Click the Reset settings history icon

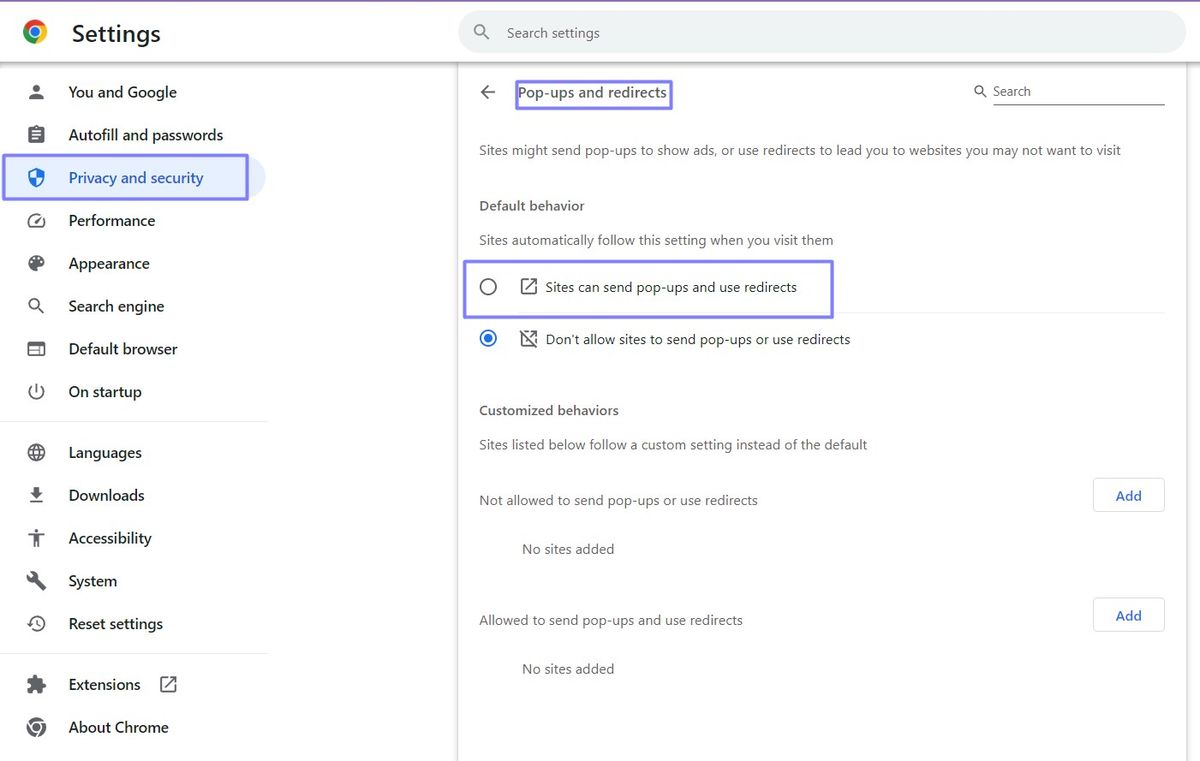36,623
